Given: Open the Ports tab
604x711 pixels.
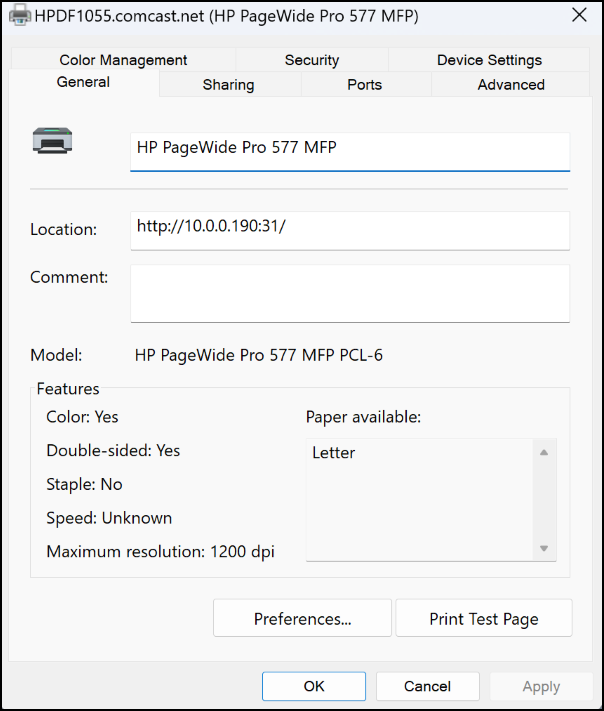Looking at the screenshot, I should tap(365, 85).
